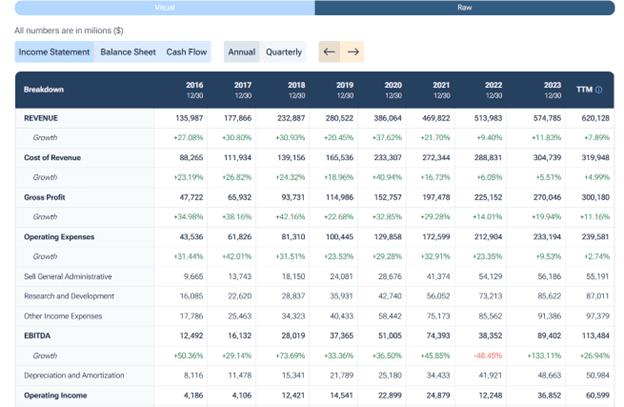Switch to the Raw view
This screenshot has width=624, height=407.
tap(464, 8)
